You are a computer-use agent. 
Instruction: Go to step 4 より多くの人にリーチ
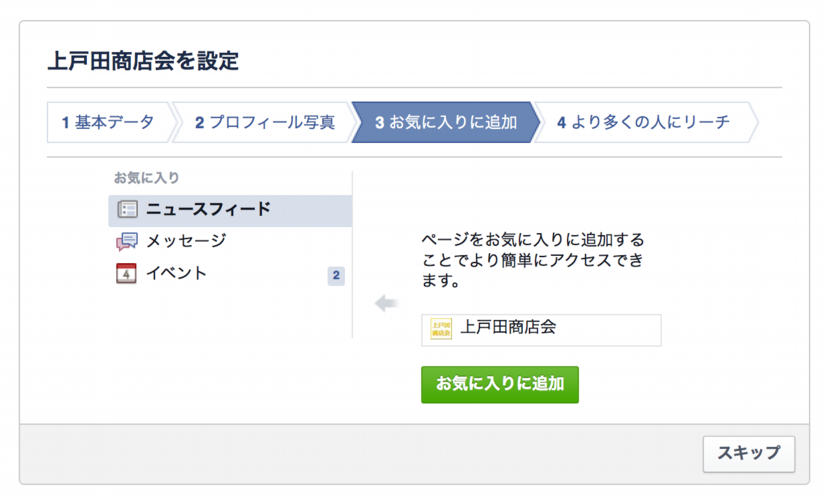(644, 123)
